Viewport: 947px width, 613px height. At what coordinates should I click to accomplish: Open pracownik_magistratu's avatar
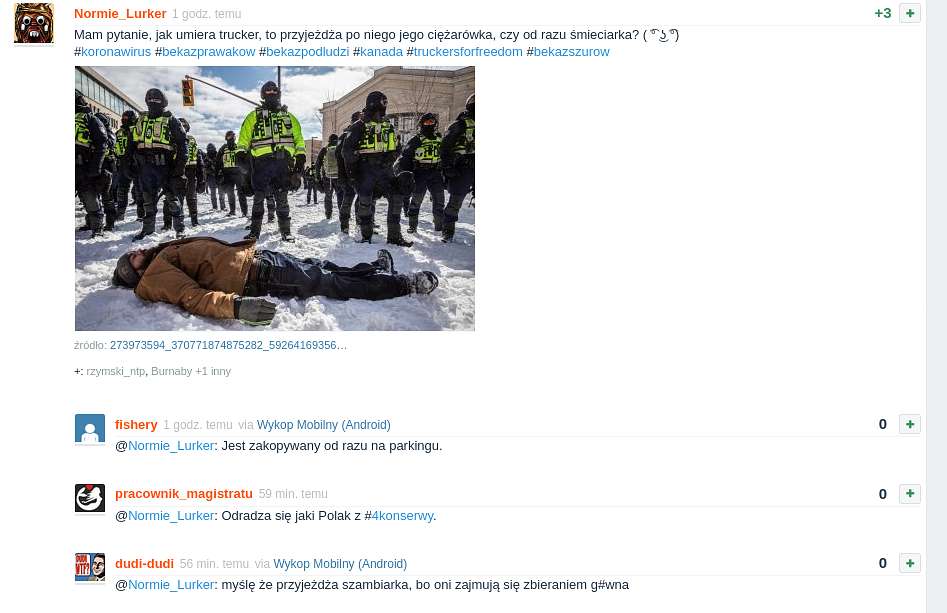(90, 498)
